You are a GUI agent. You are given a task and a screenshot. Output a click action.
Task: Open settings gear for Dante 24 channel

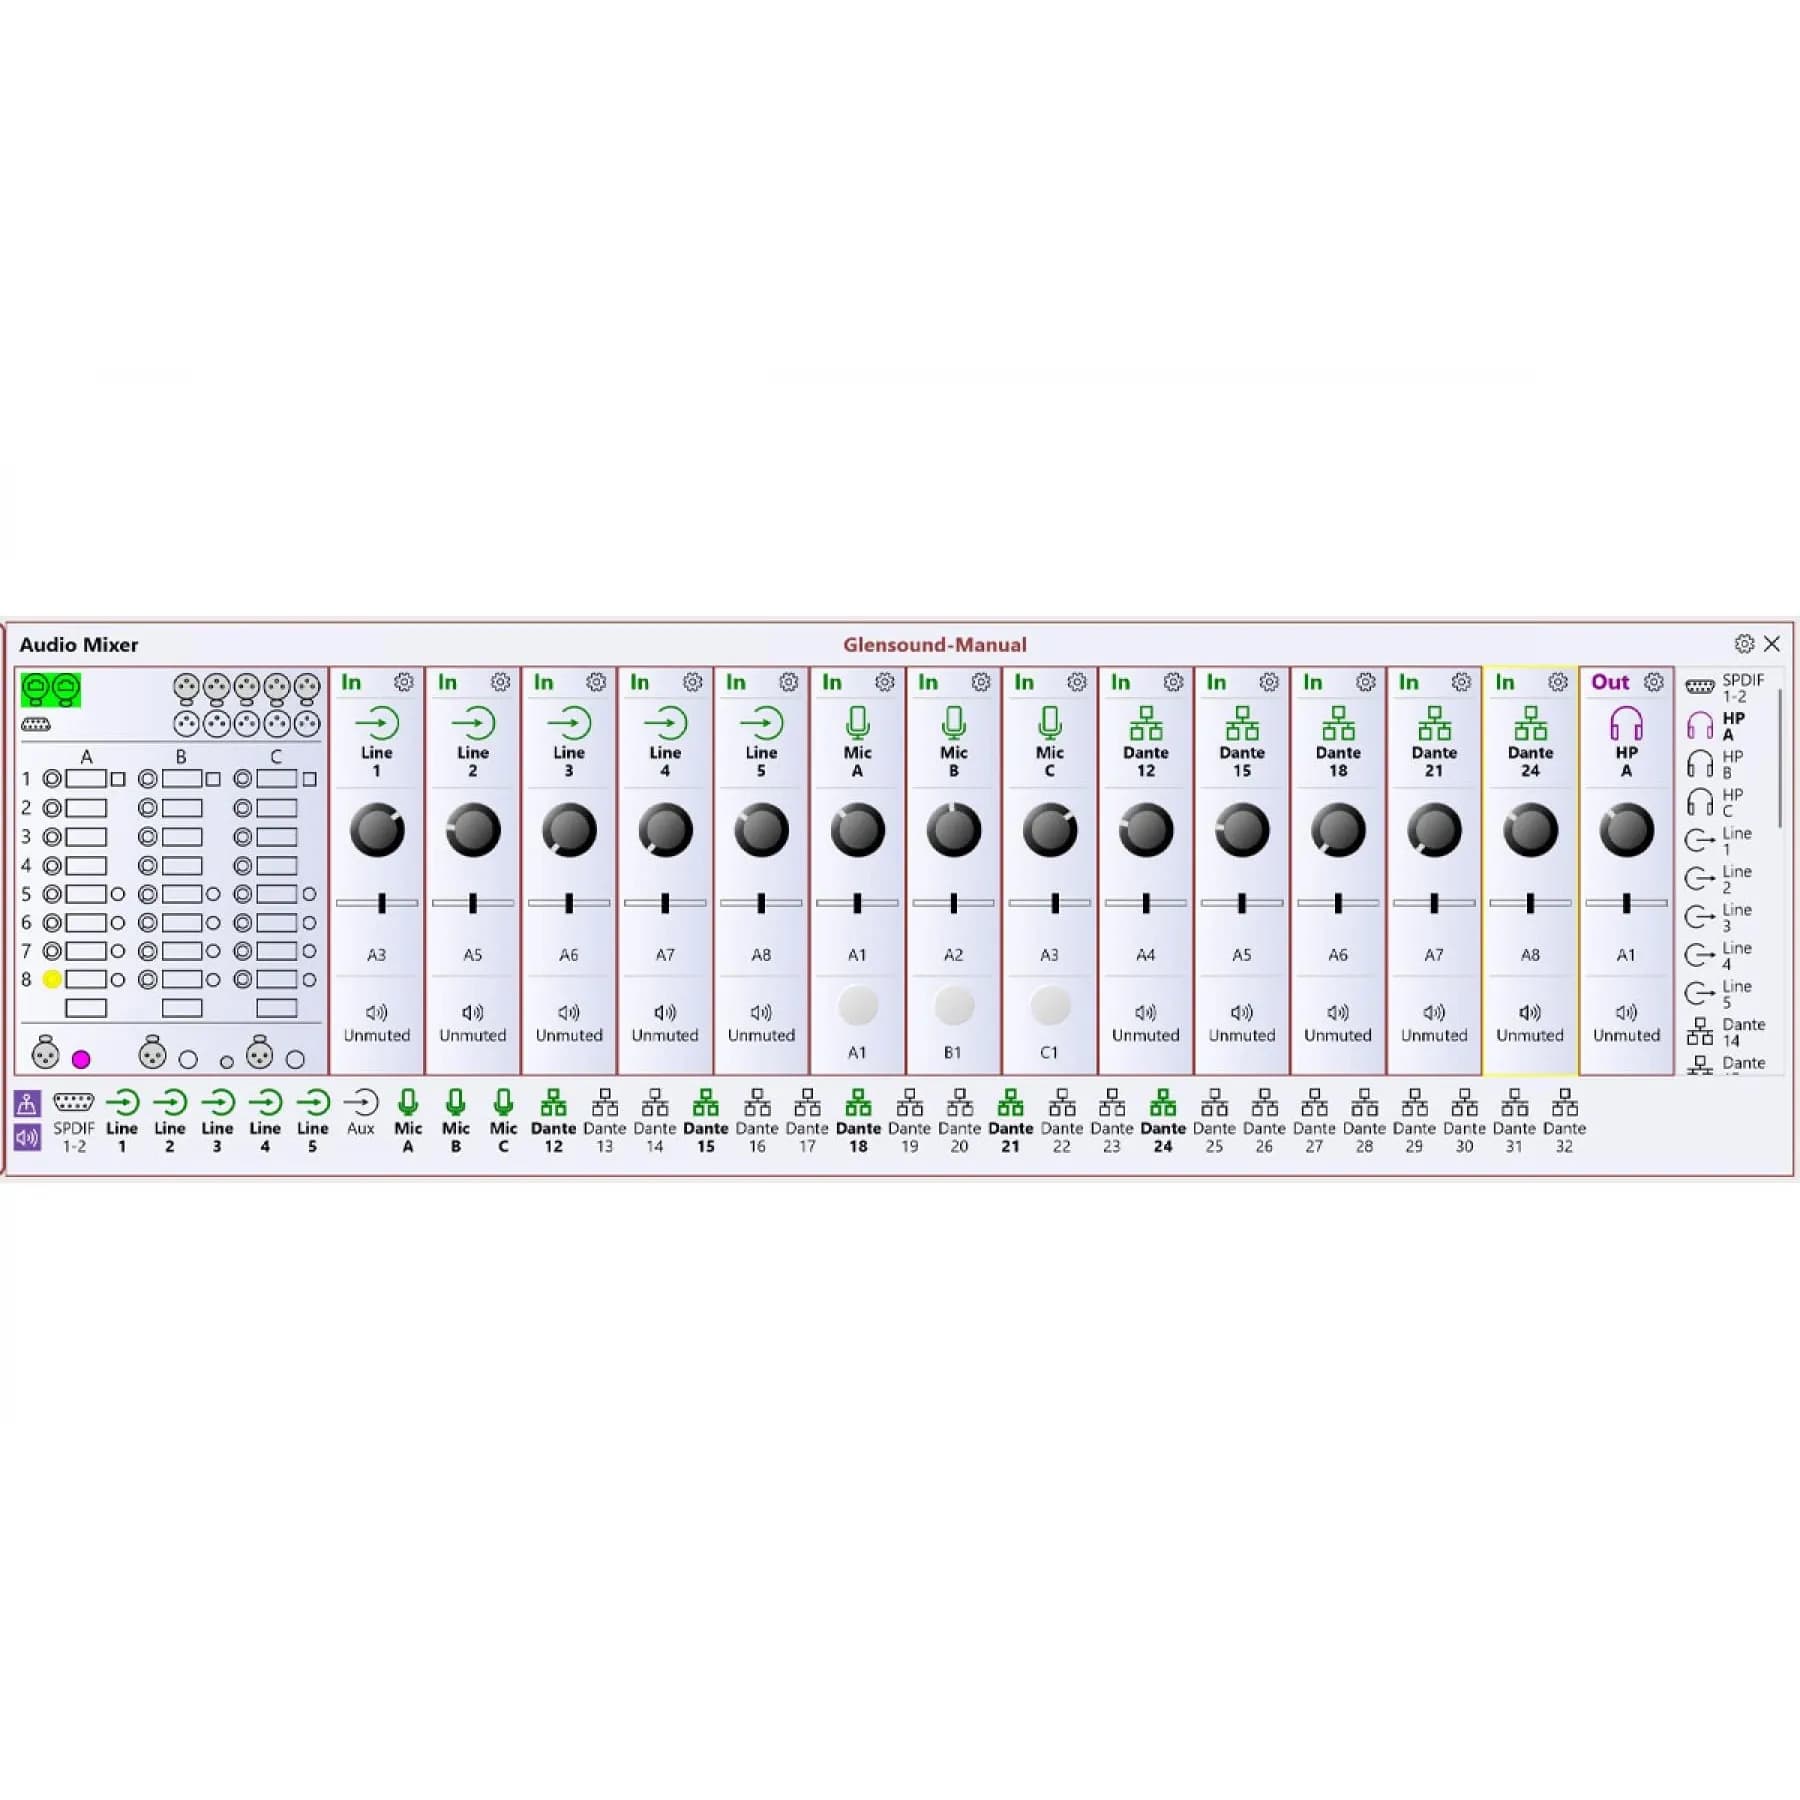tap(1558, 682)
